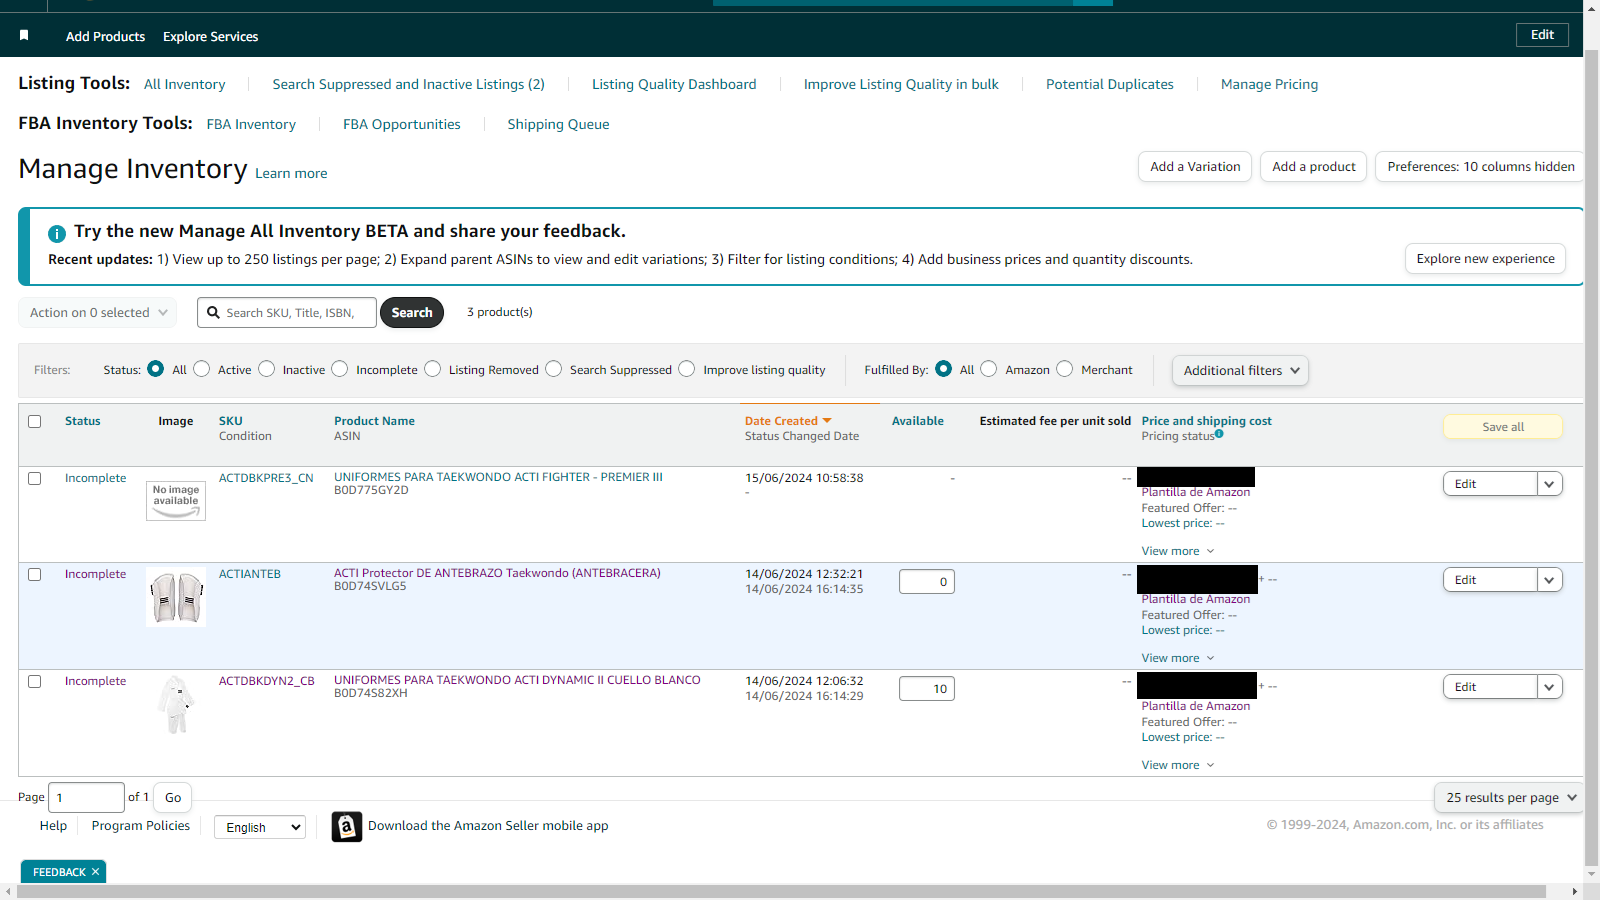Open Improve Listing Quality in bulk
Viewport: 1600px width, 900px height.
[901, 84]
